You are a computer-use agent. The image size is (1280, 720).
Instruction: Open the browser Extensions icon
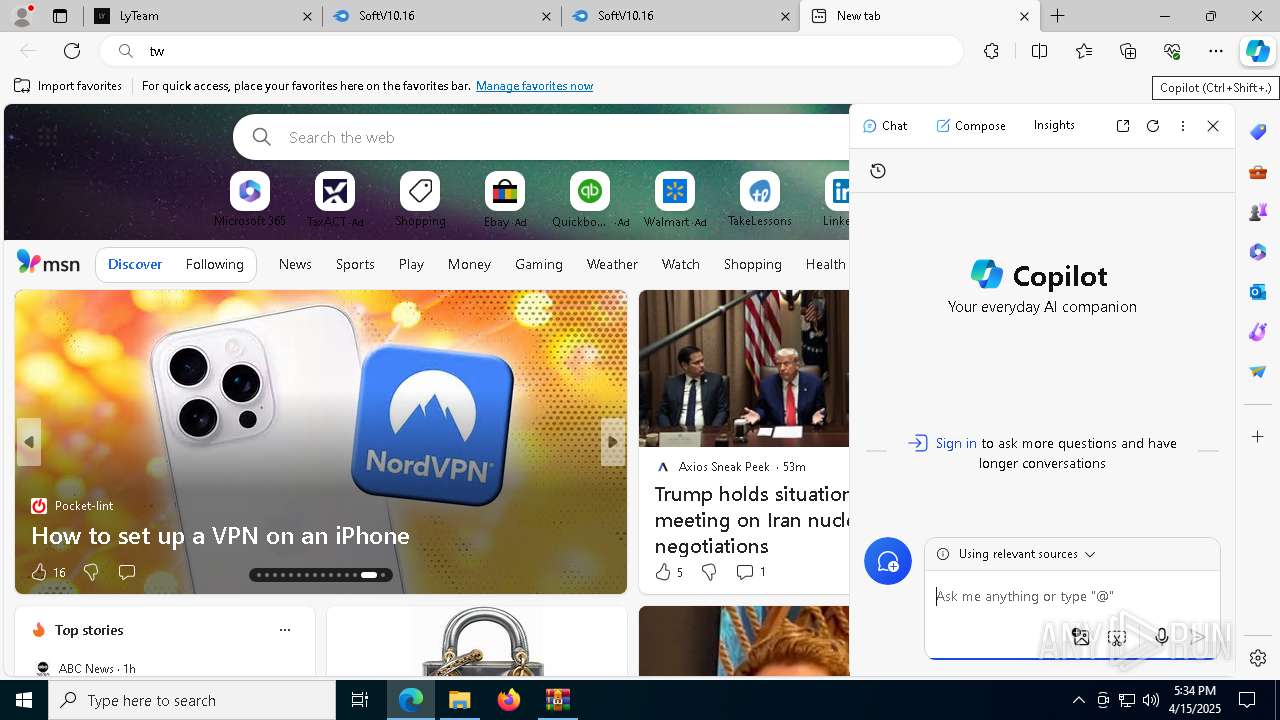pos(991,51)
